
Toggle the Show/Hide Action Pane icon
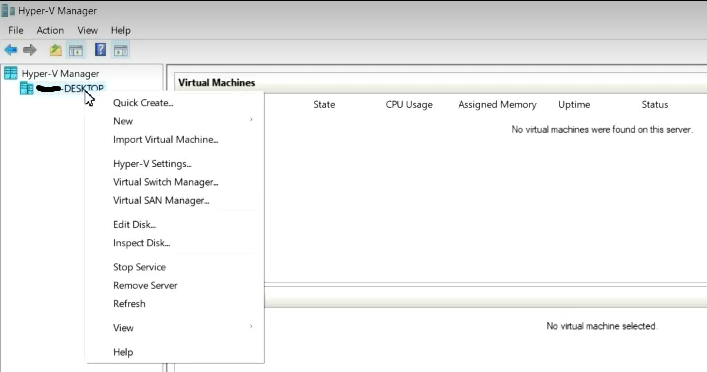click(x=120, y=50)
